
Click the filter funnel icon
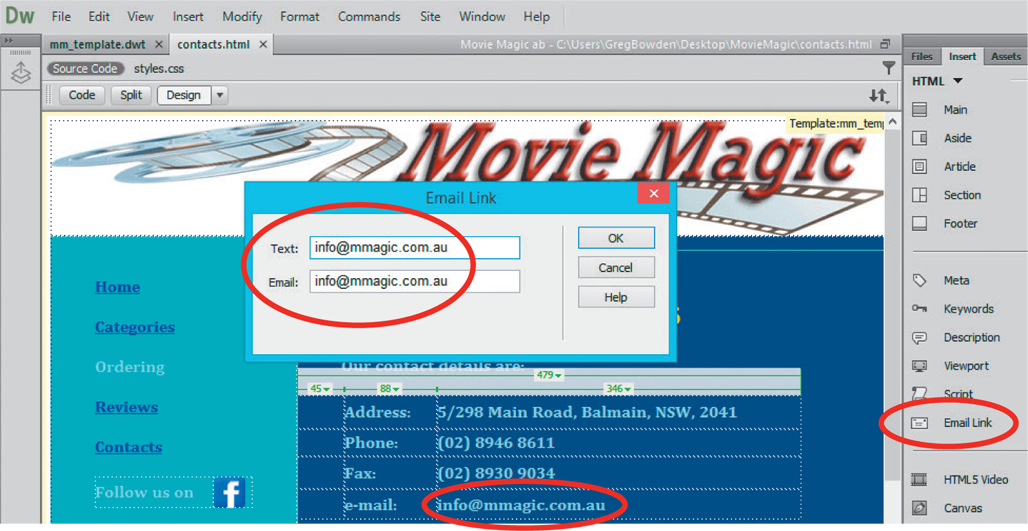click(x=888, y=68)
